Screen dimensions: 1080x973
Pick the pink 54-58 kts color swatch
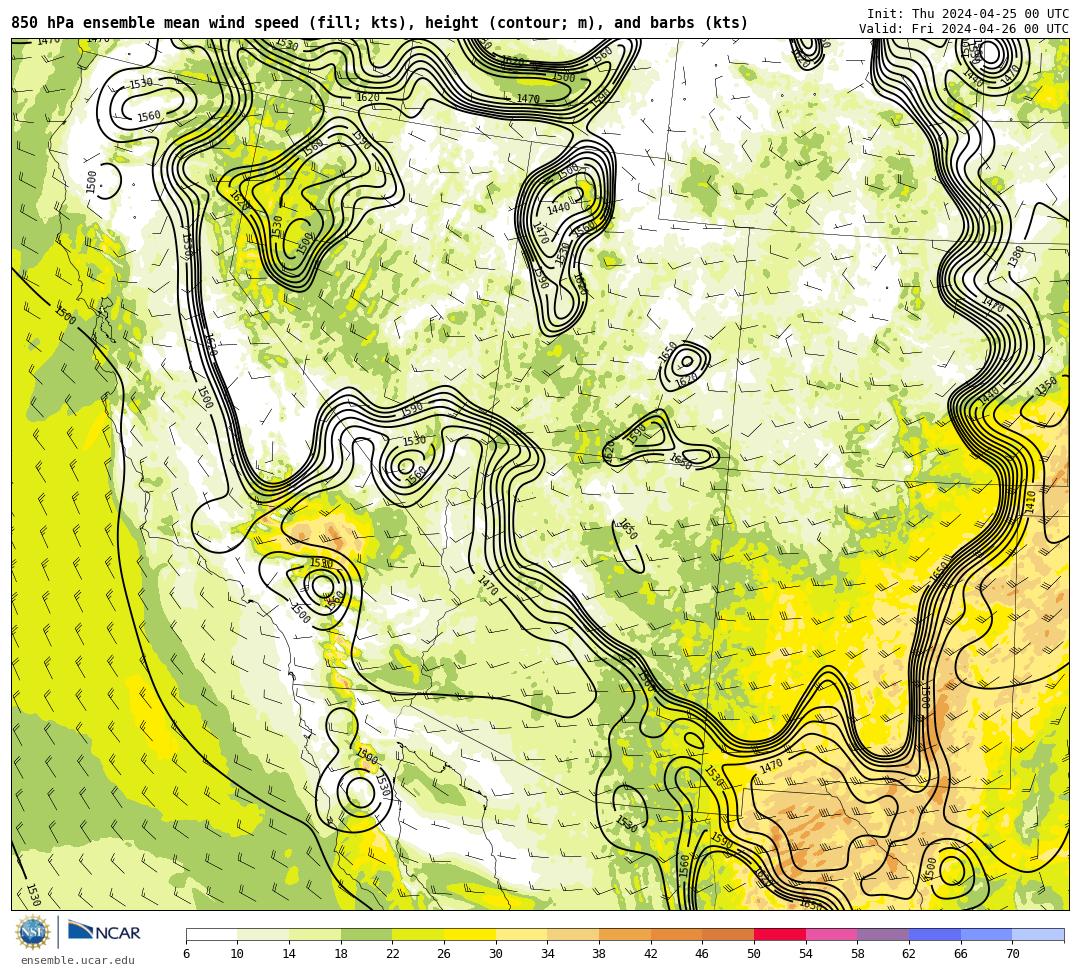[x=831, y=934]
